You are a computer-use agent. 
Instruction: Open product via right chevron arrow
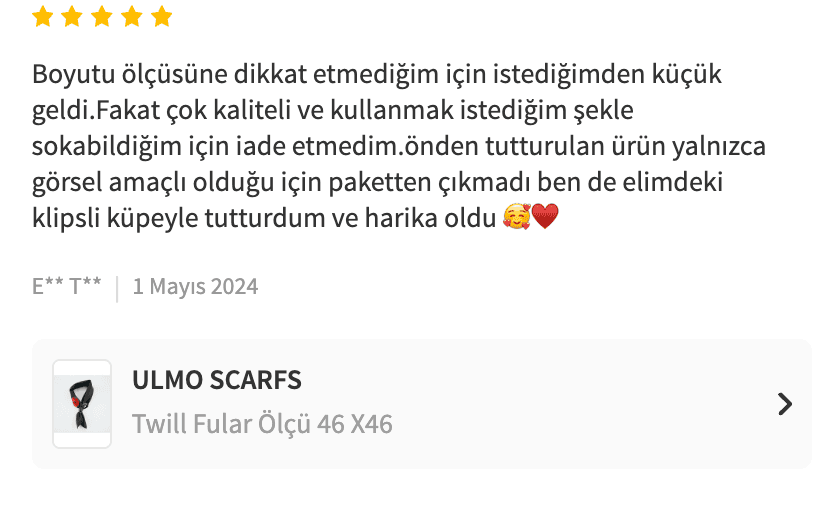(785, 404)
